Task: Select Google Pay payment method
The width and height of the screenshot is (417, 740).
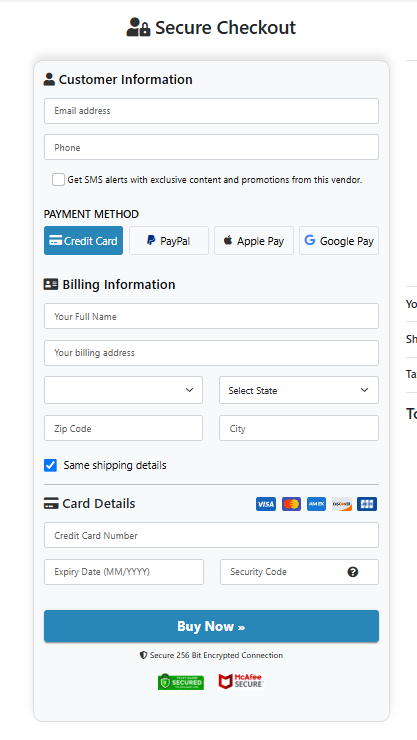Action: (x=339, y=241)
